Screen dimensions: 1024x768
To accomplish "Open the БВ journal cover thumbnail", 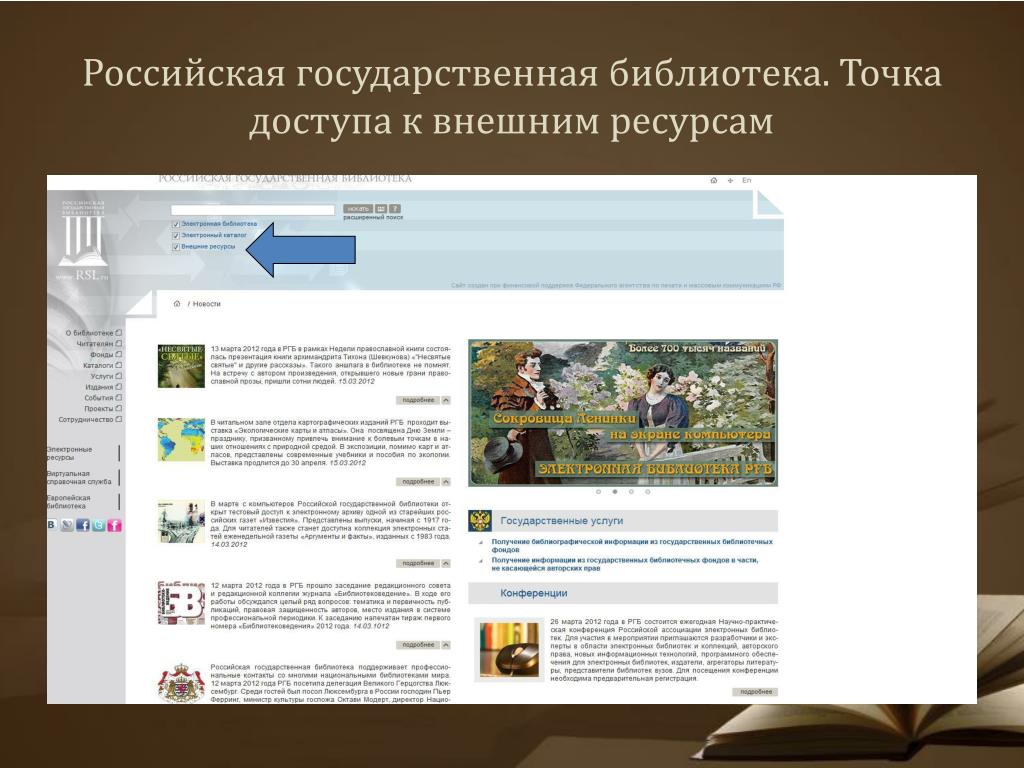I will point(181,603).
